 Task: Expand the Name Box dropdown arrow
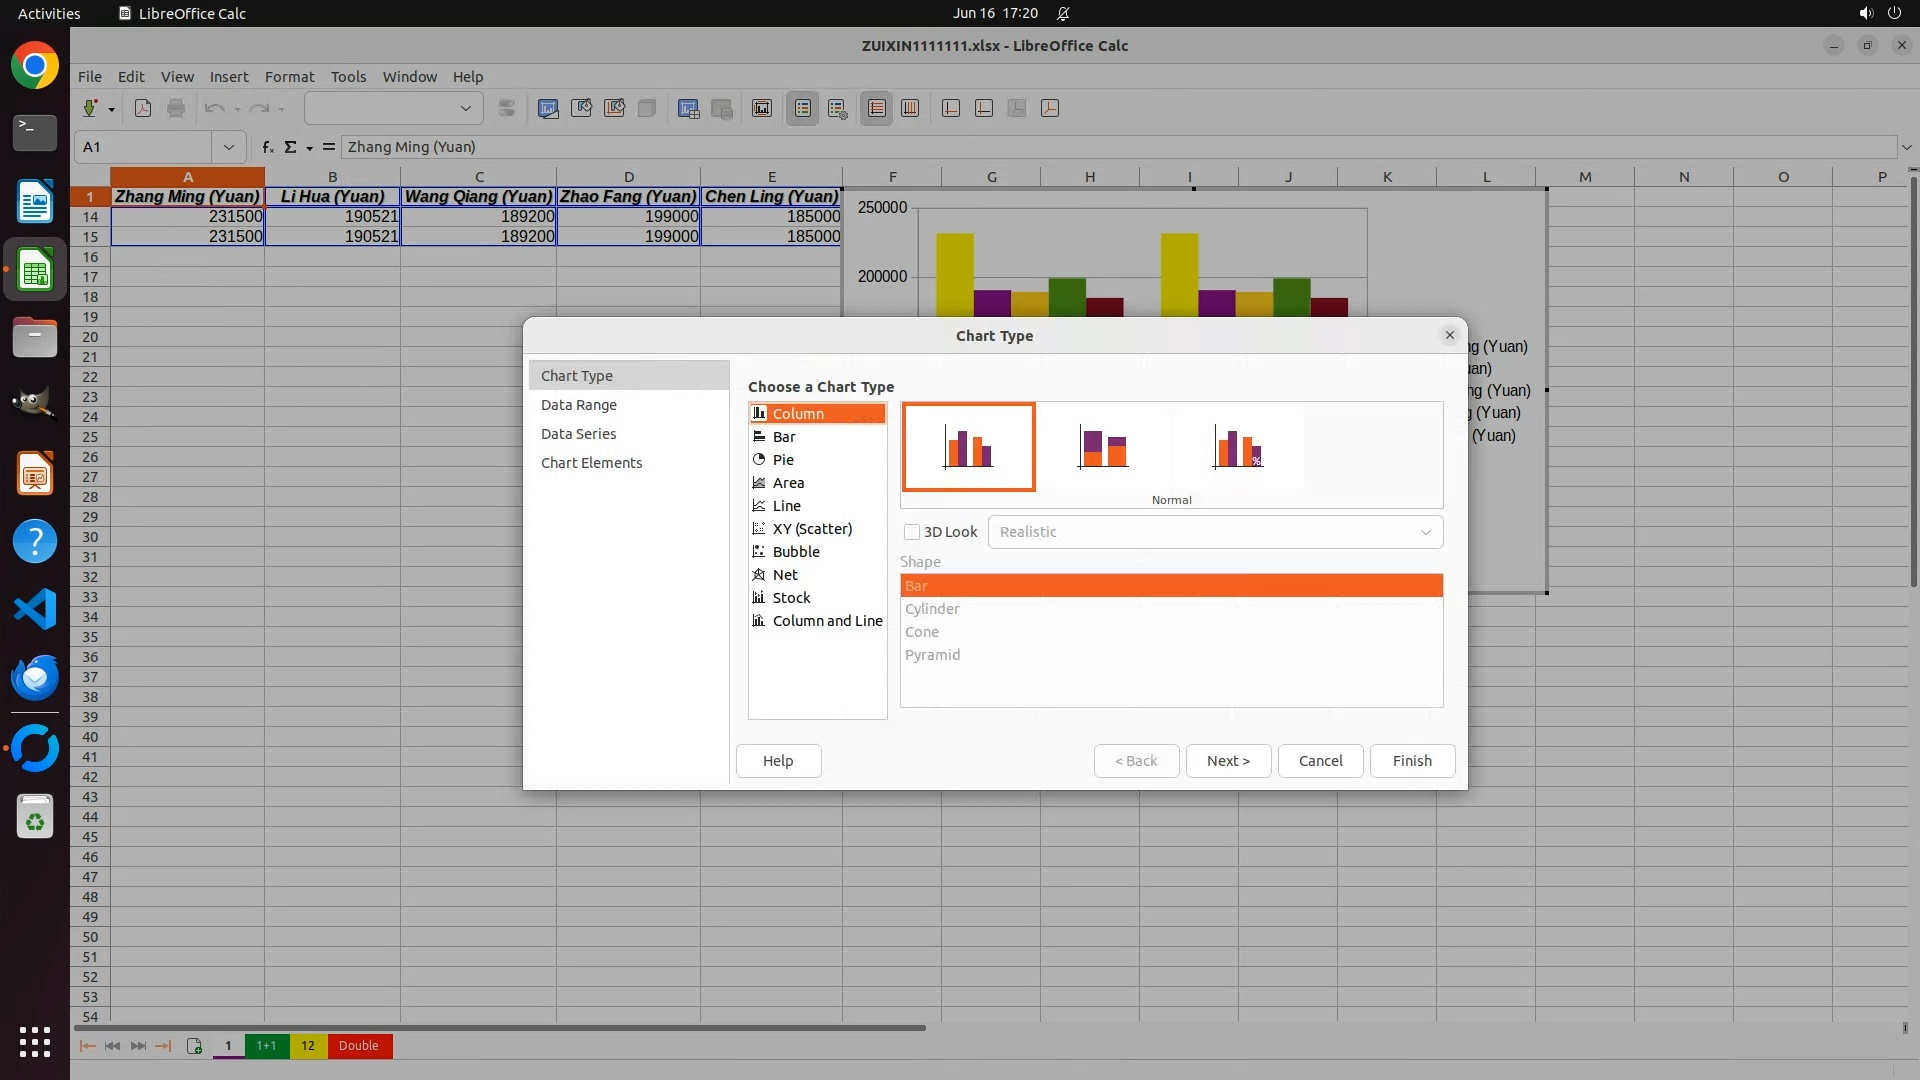point(229,147)
